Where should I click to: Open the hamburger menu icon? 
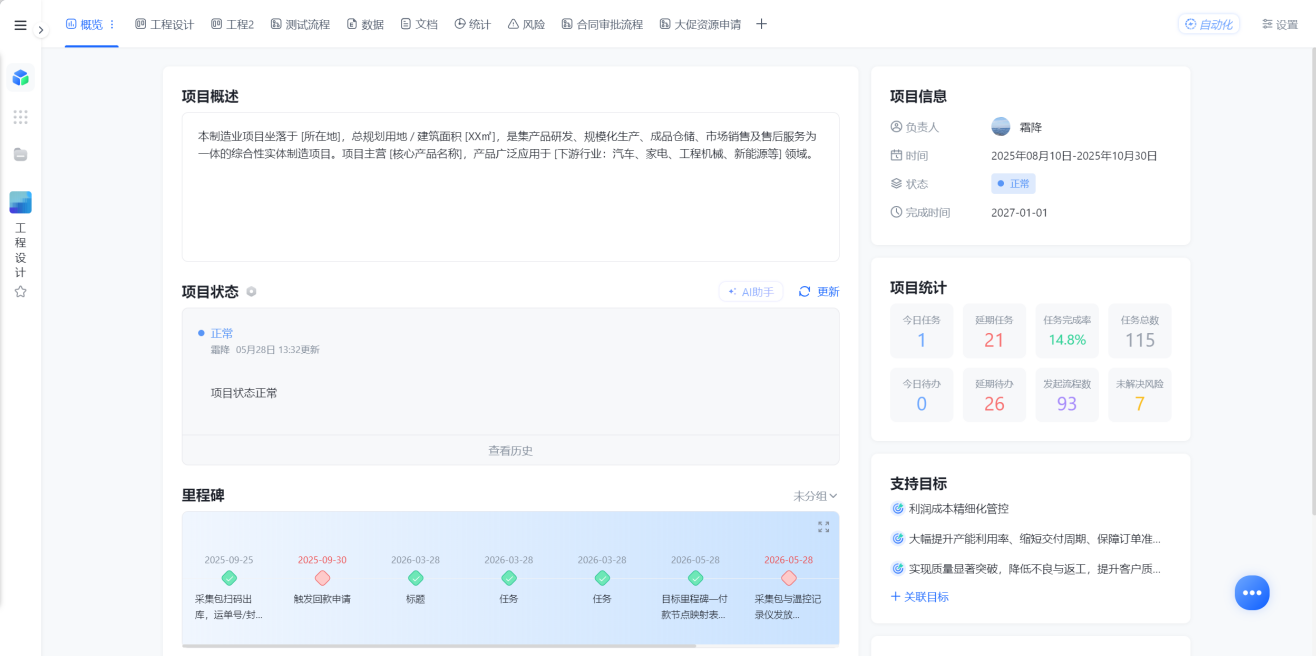tap(20, 25)
